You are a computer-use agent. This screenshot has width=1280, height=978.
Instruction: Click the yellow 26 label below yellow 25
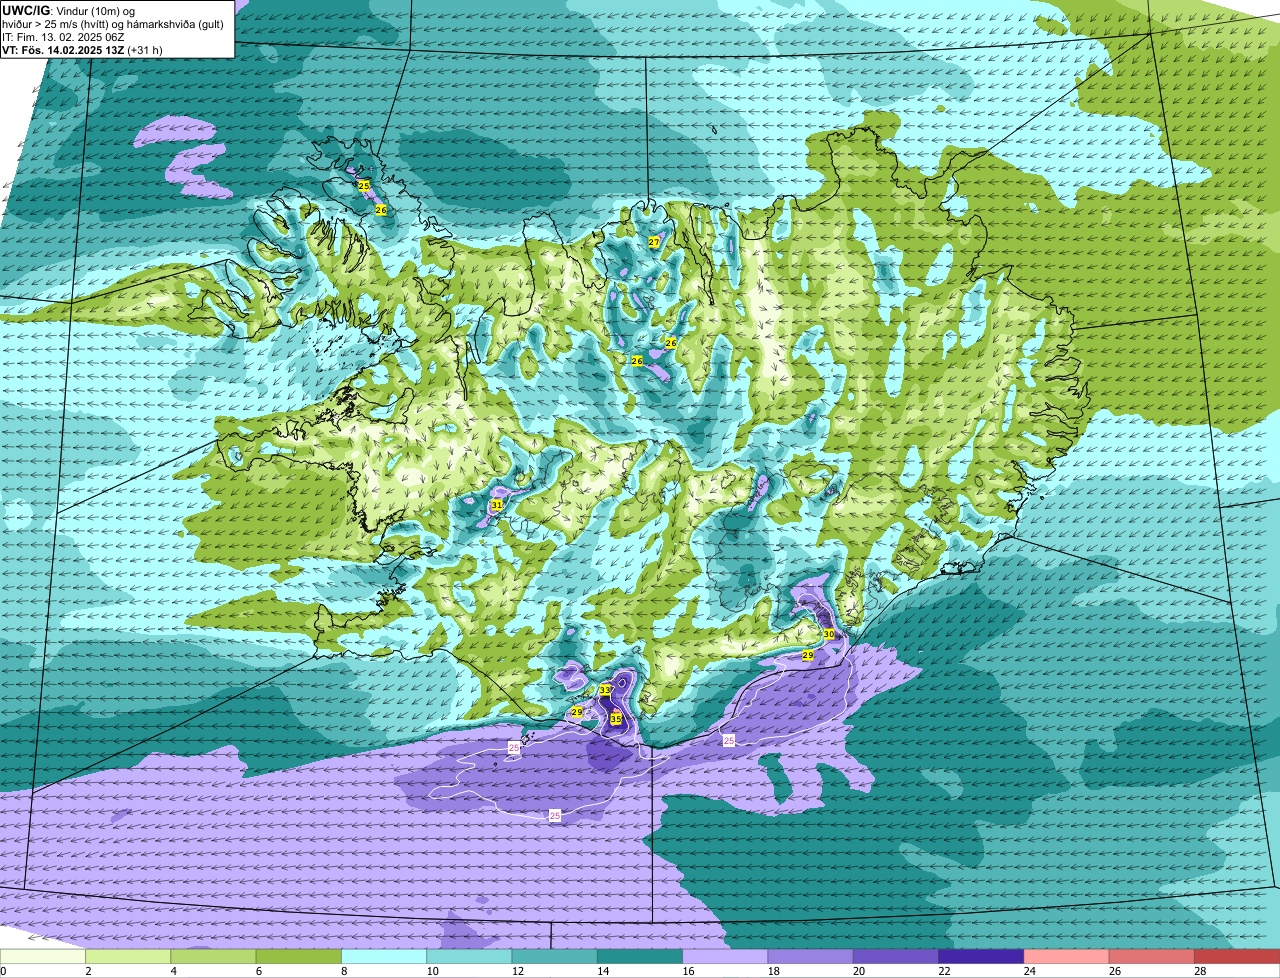point(381,210)
